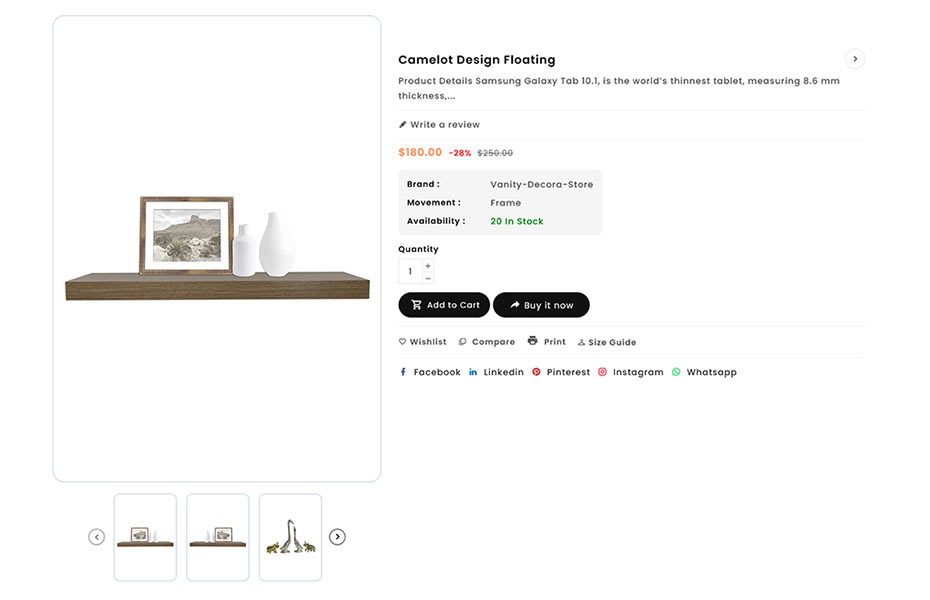
Task: Select the animal figurines thumbnail
Action: pos(290,537)
